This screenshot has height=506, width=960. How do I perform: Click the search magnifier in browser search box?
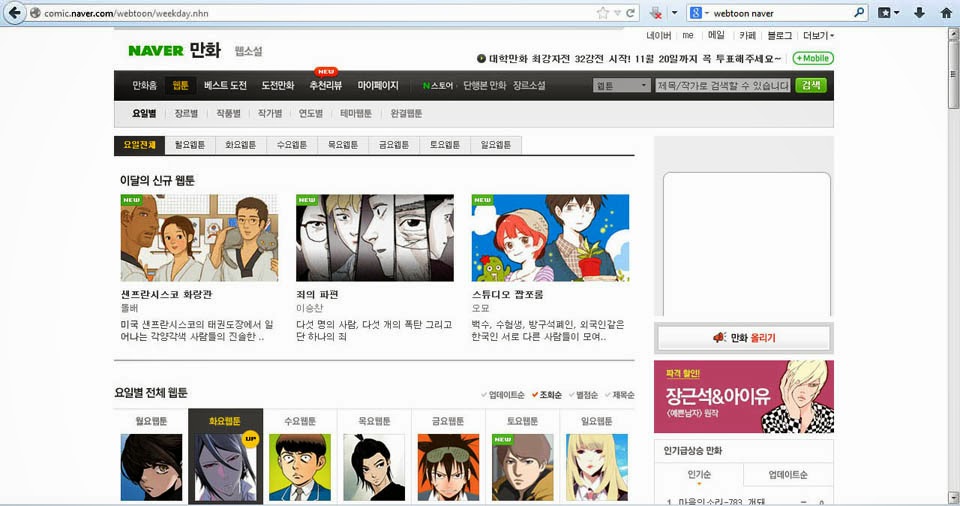858,12
